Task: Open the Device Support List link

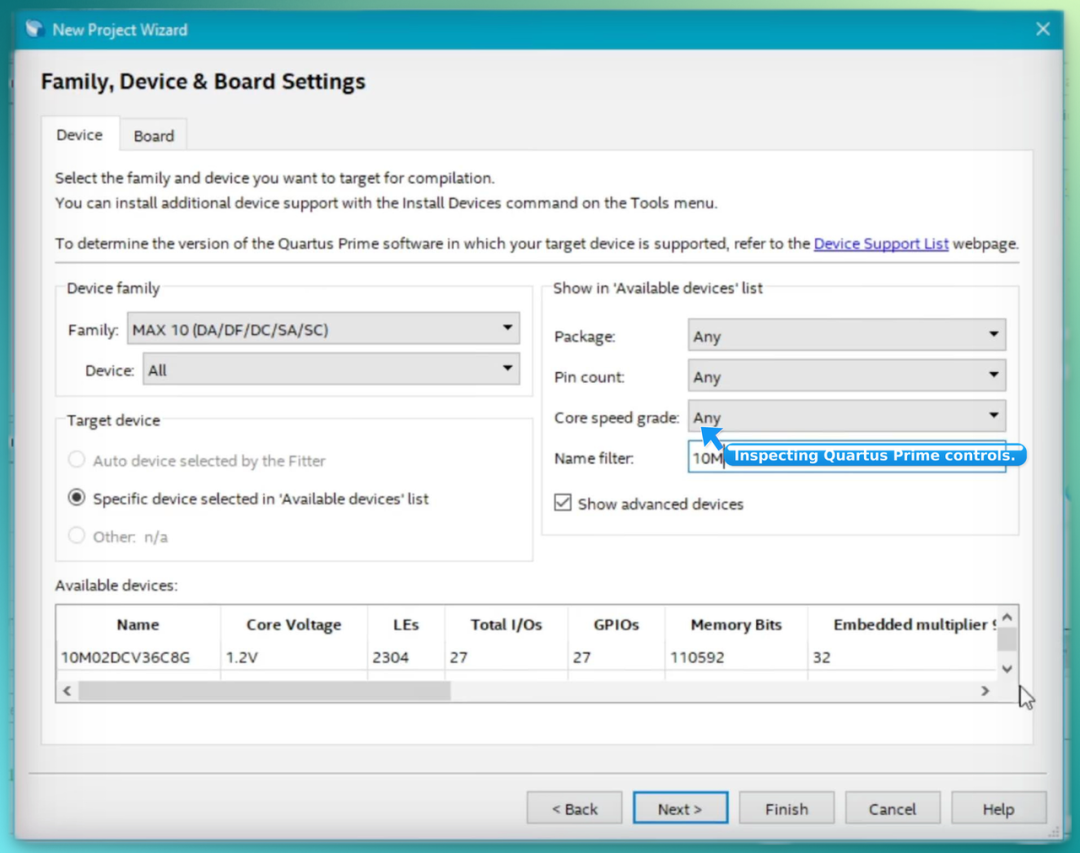Action: click(881, 244)
